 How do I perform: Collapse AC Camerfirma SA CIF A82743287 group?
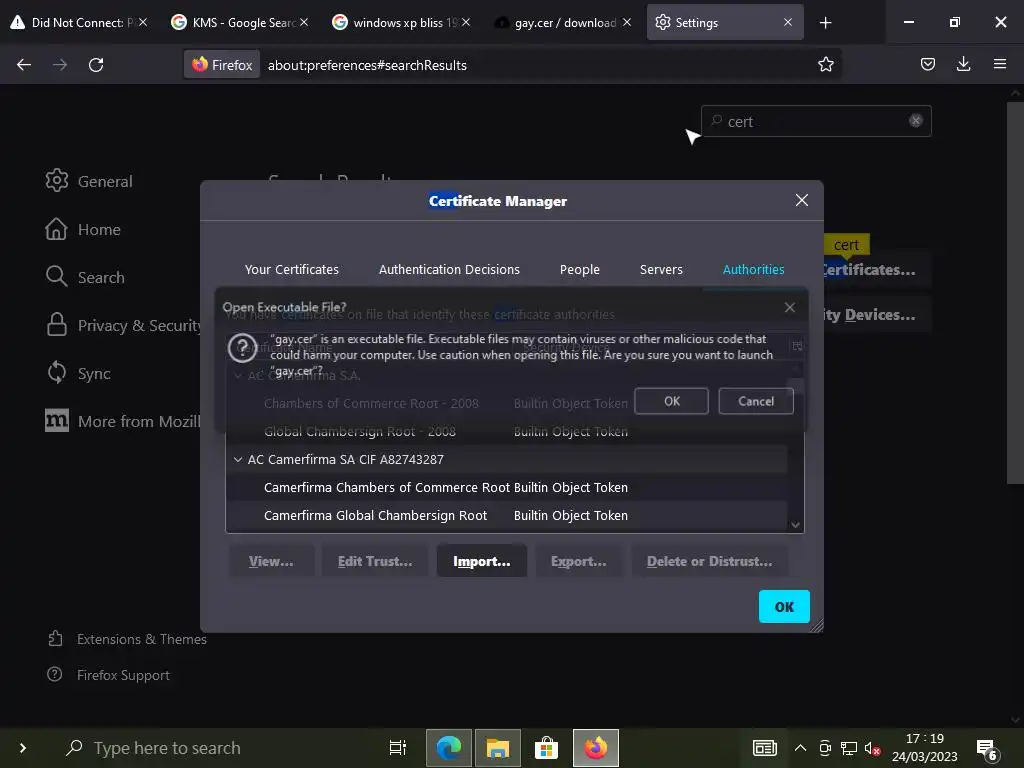(238, 459)
